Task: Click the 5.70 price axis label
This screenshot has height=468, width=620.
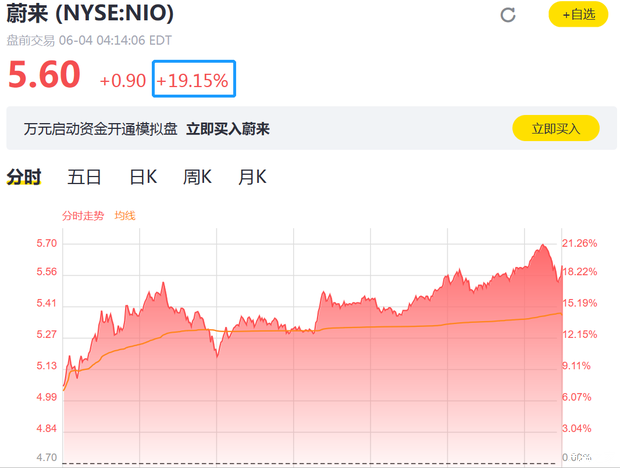Action: point(47,243)
